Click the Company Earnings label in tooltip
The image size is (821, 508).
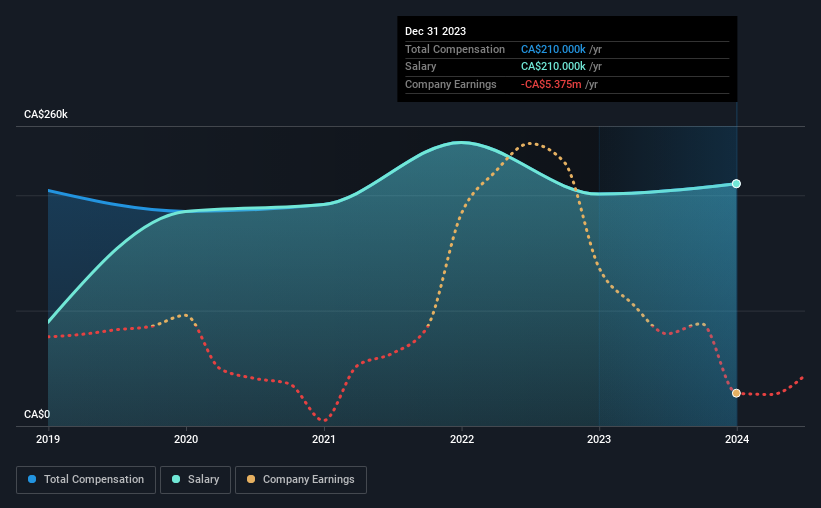pyautogui.click(x=450, y=84)
